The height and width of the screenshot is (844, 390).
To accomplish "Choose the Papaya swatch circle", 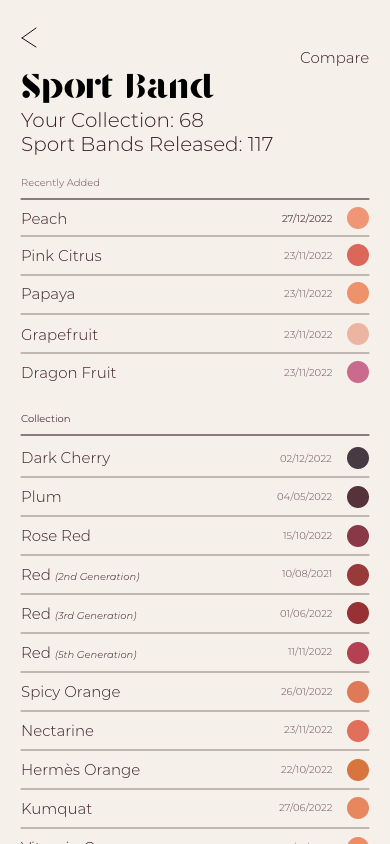I will [358, 293].
